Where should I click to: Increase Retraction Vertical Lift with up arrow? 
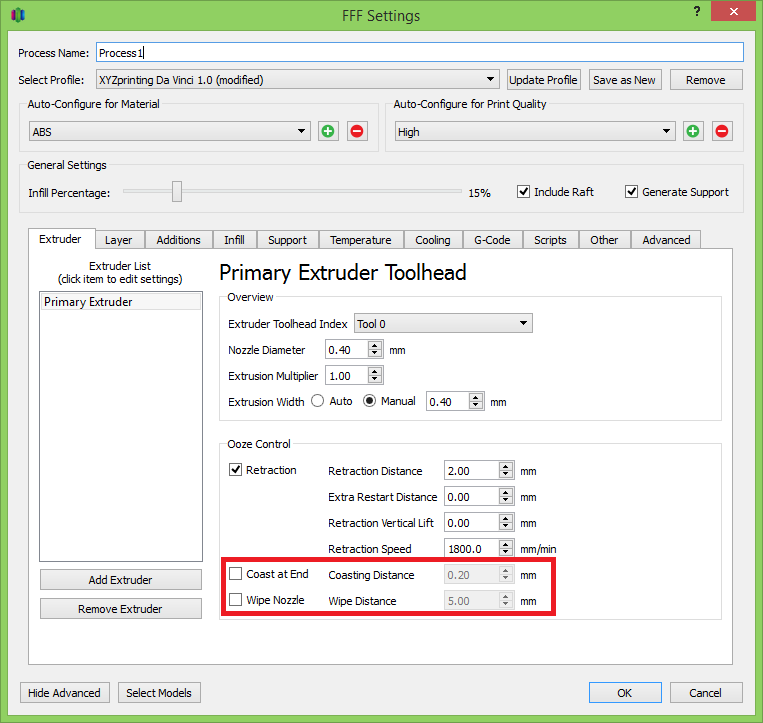point(506,518)
